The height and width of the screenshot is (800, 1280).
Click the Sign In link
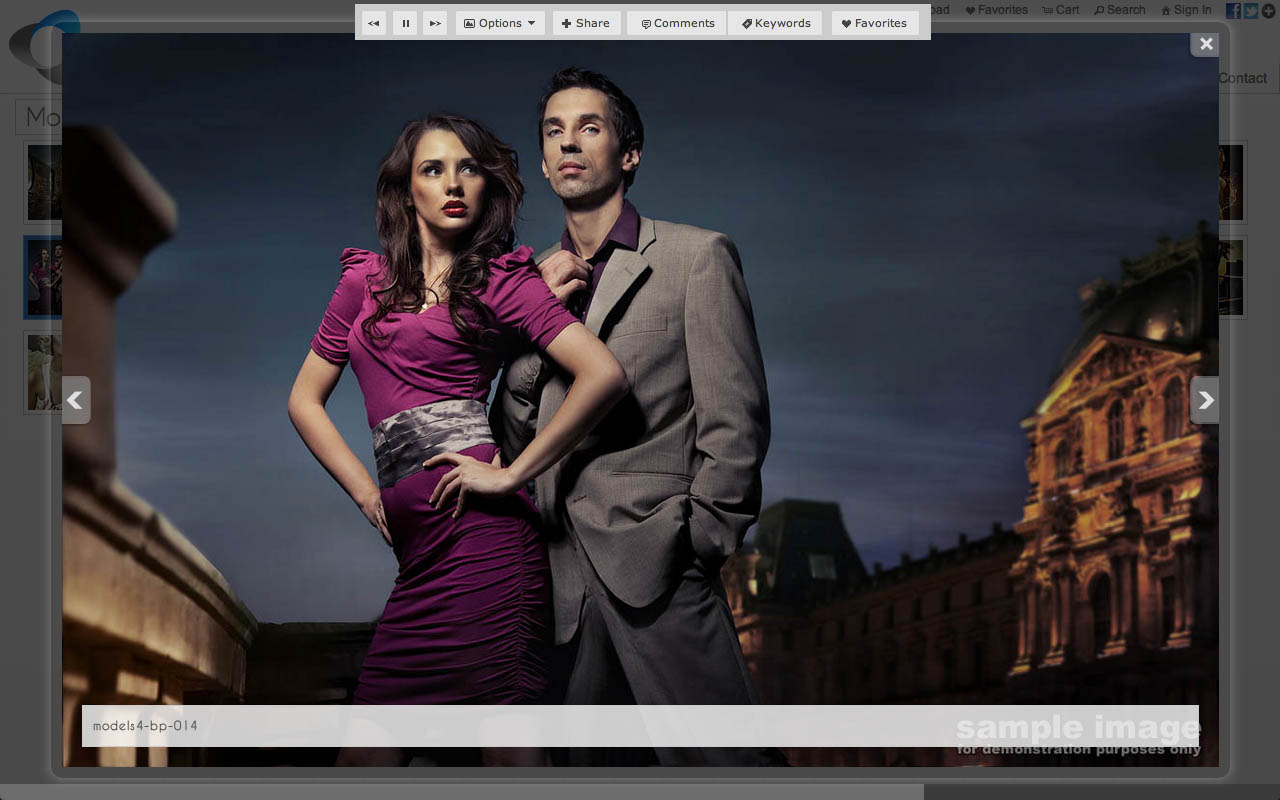(1186, 10)
